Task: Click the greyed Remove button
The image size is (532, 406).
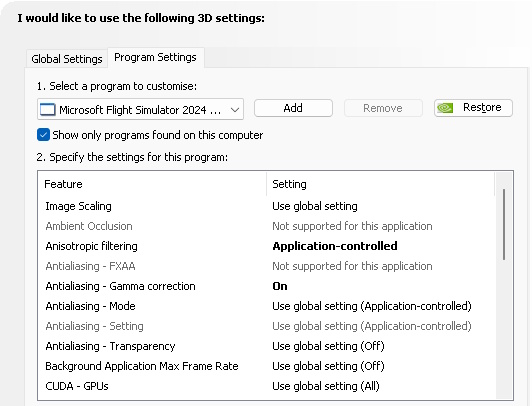Action: pos(383,108)
